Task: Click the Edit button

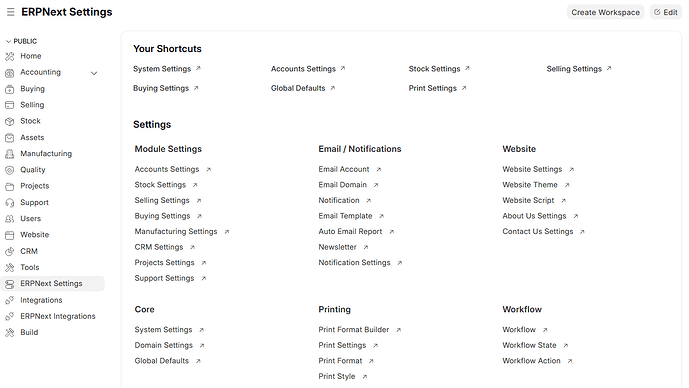Action: tap(666, 12)
